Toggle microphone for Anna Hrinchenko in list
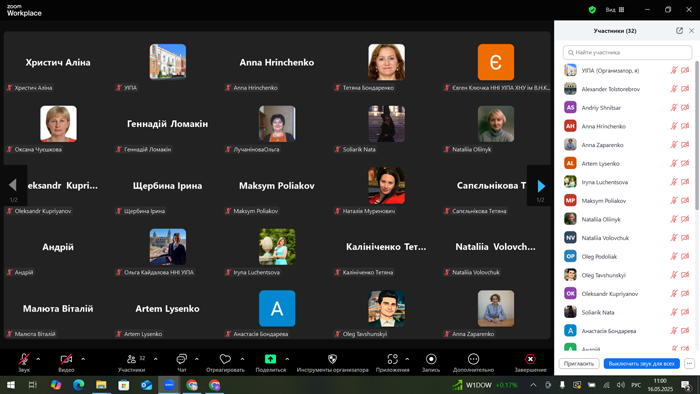This screenshot has width=700, height=394. pos(674,126)
